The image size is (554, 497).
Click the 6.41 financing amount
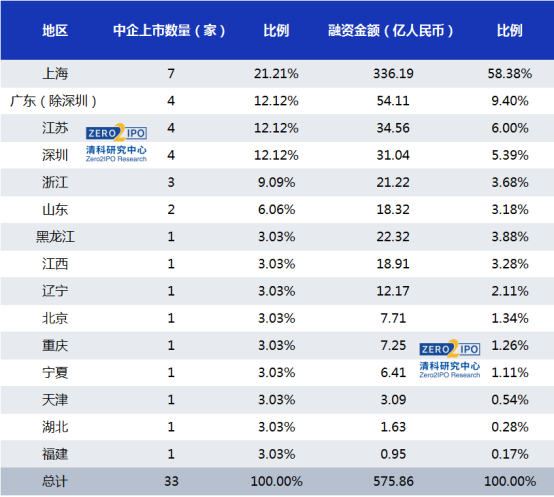(393, 373)
